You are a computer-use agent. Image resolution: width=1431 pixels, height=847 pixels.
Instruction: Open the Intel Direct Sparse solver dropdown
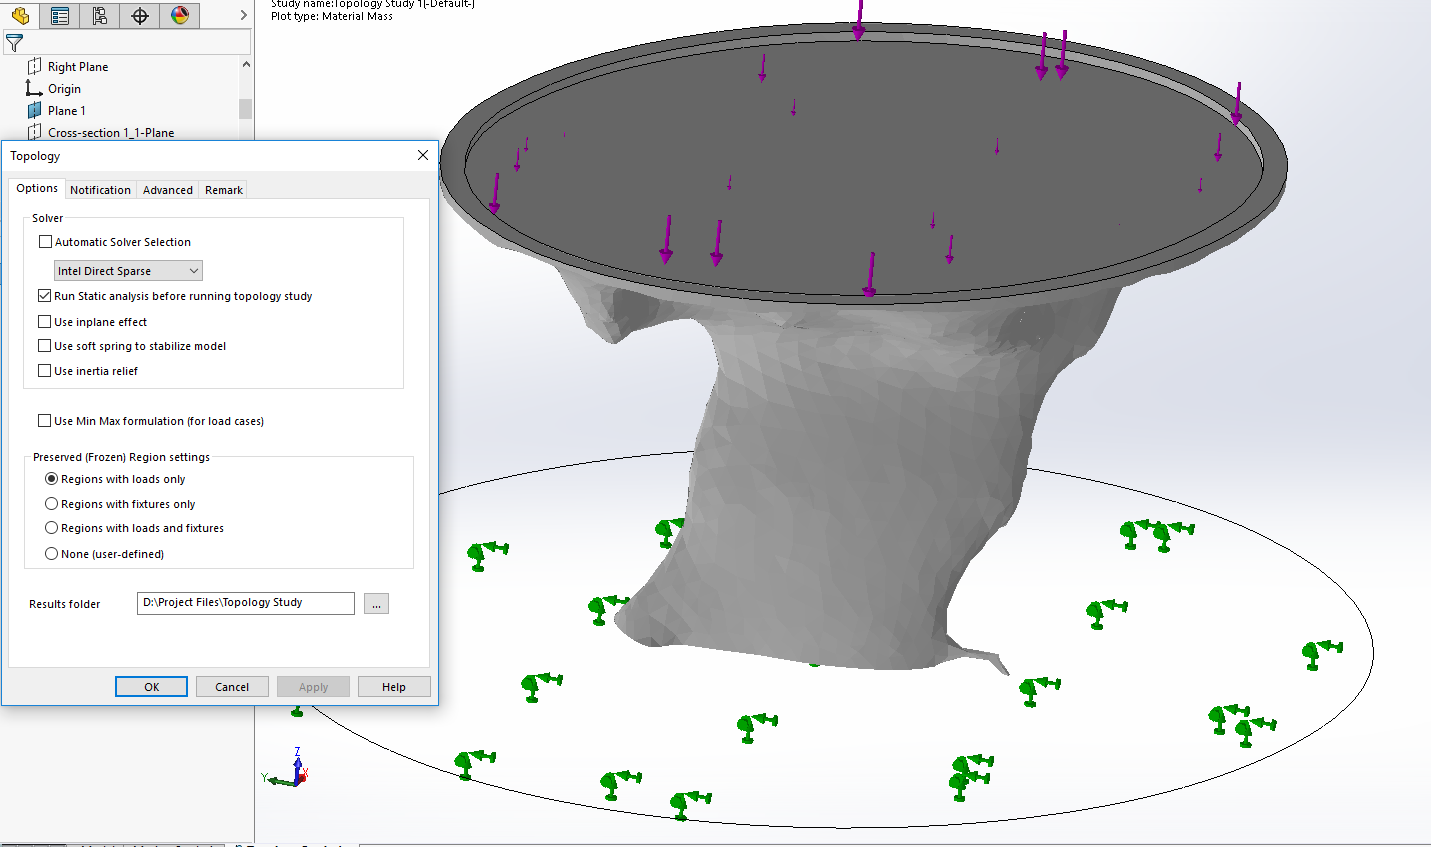128,271
